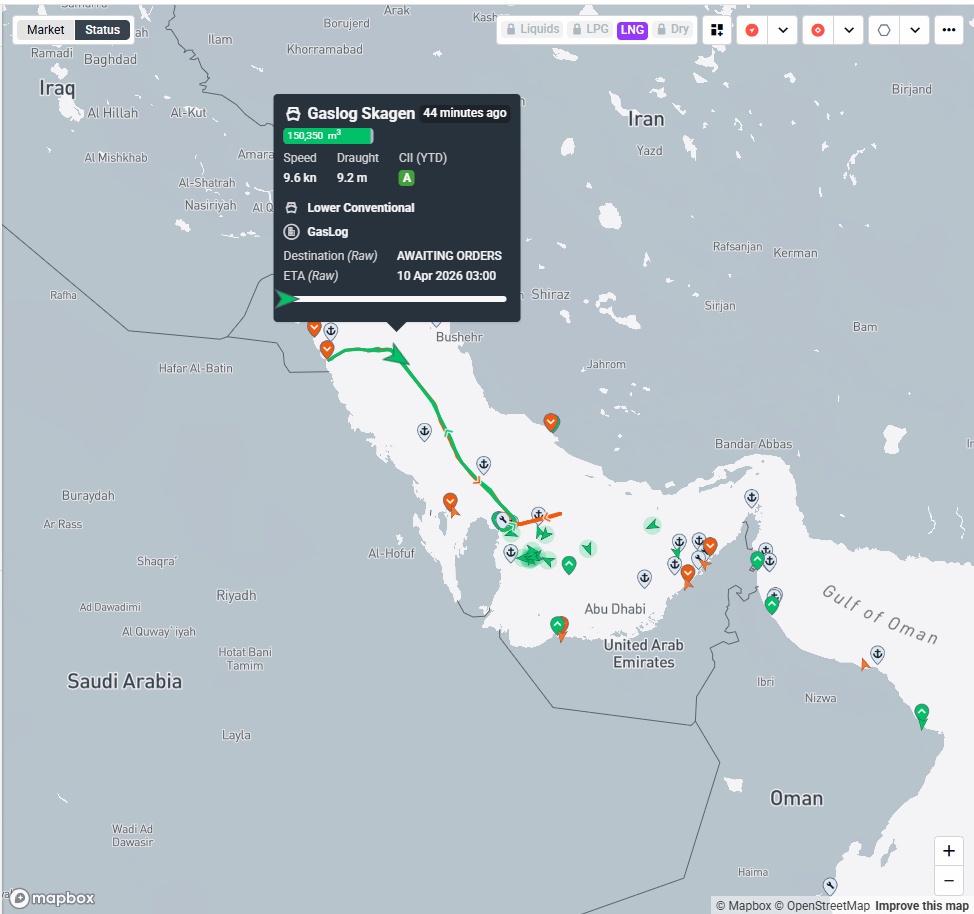The width and height of the screenshot is (974, 914).
Task: Click the 44 minutes ago timestamp badge
Action: 465,112
